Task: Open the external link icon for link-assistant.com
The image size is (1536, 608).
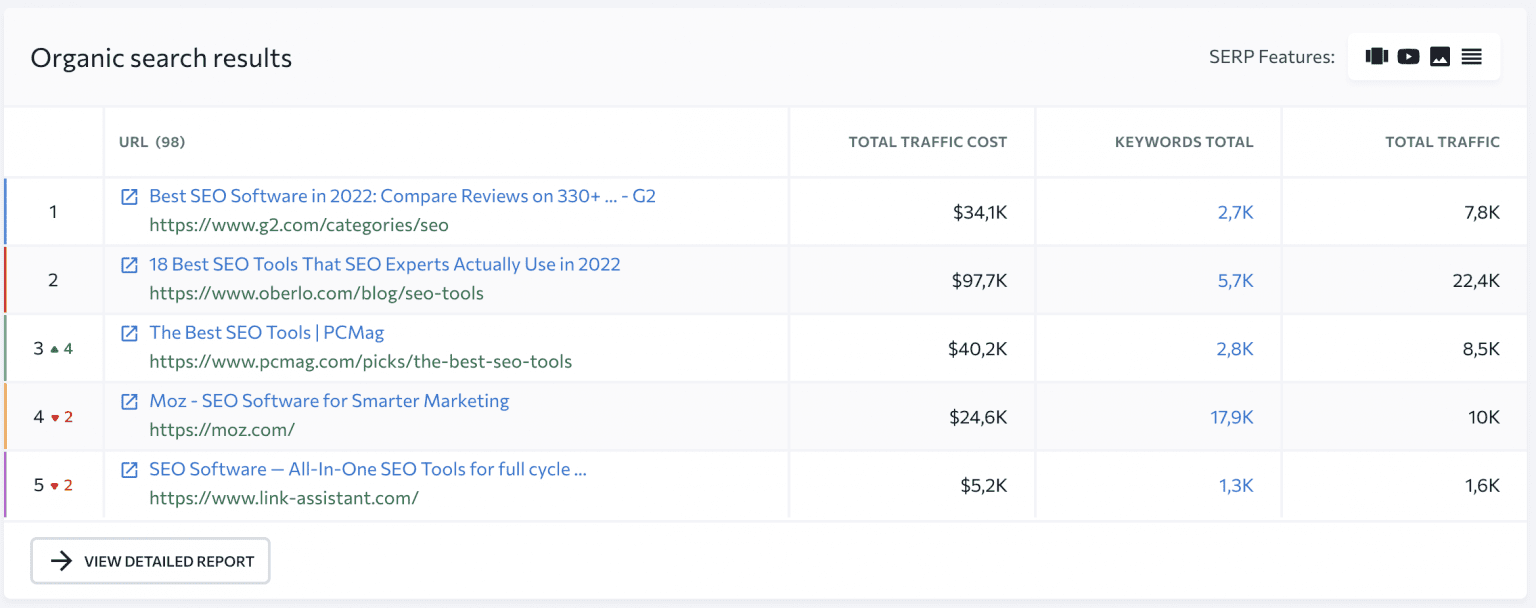Action: point(129,468)
